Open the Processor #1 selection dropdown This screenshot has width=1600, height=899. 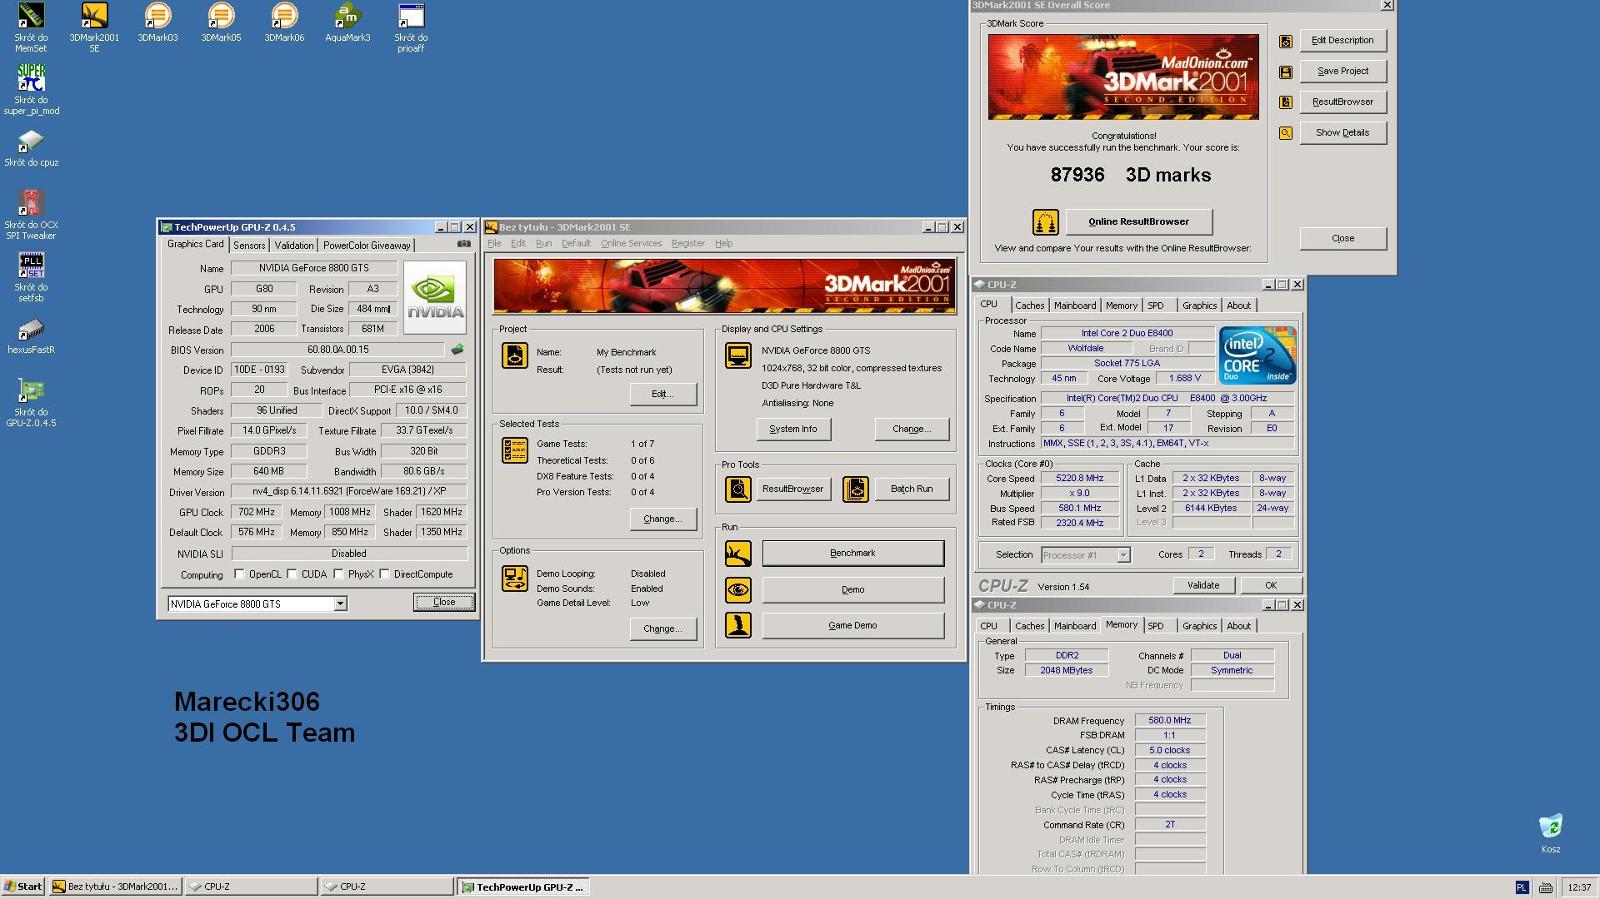pos(1123,555)
